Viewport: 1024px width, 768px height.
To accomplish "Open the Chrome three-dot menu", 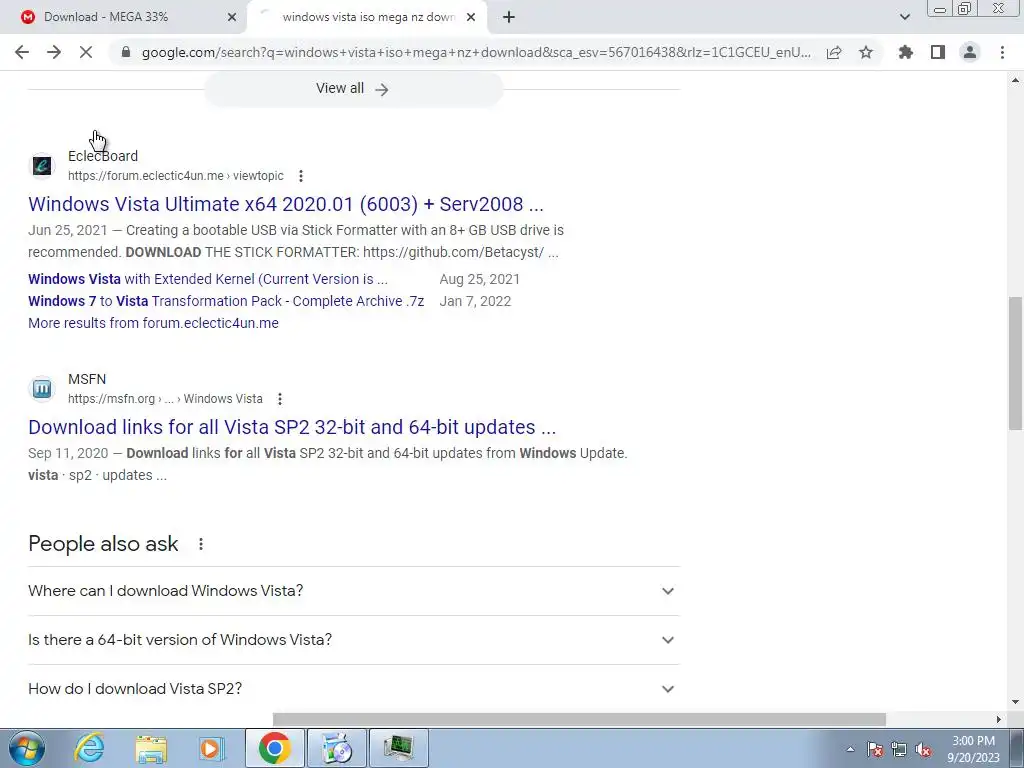I will pos(1002,52).
